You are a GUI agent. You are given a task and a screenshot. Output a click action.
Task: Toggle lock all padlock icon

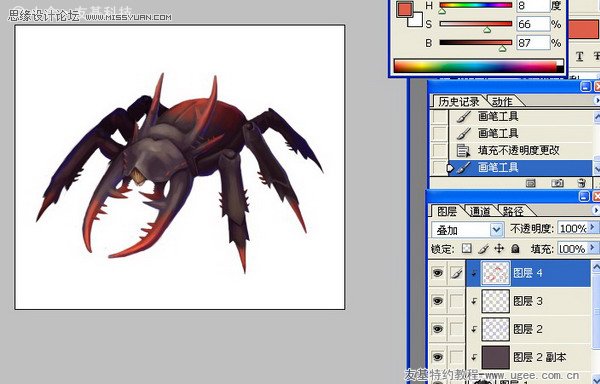tap(515, 249)
